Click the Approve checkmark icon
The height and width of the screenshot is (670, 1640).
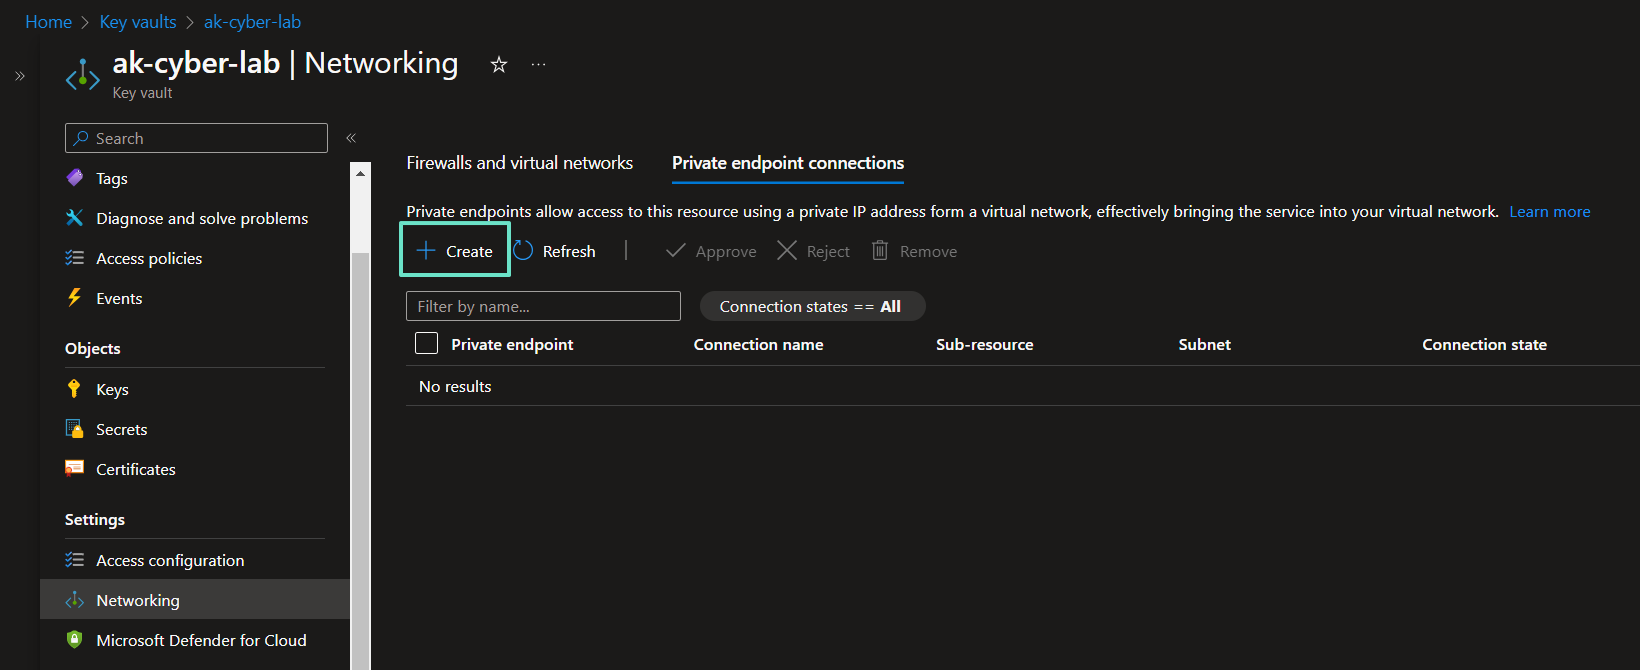tap(676, 251)
